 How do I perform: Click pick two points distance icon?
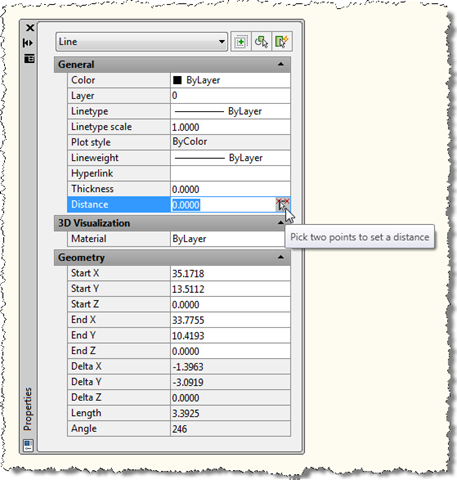(283, 204)
